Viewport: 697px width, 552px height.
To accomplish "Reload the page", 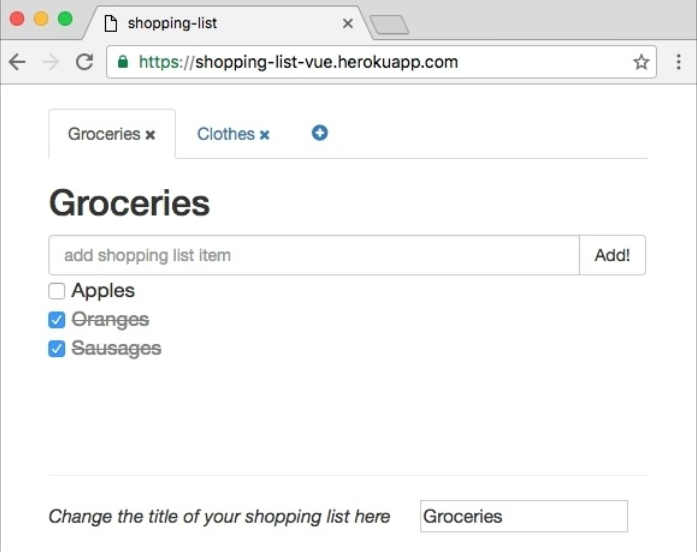I will click(x=84, y=62).
